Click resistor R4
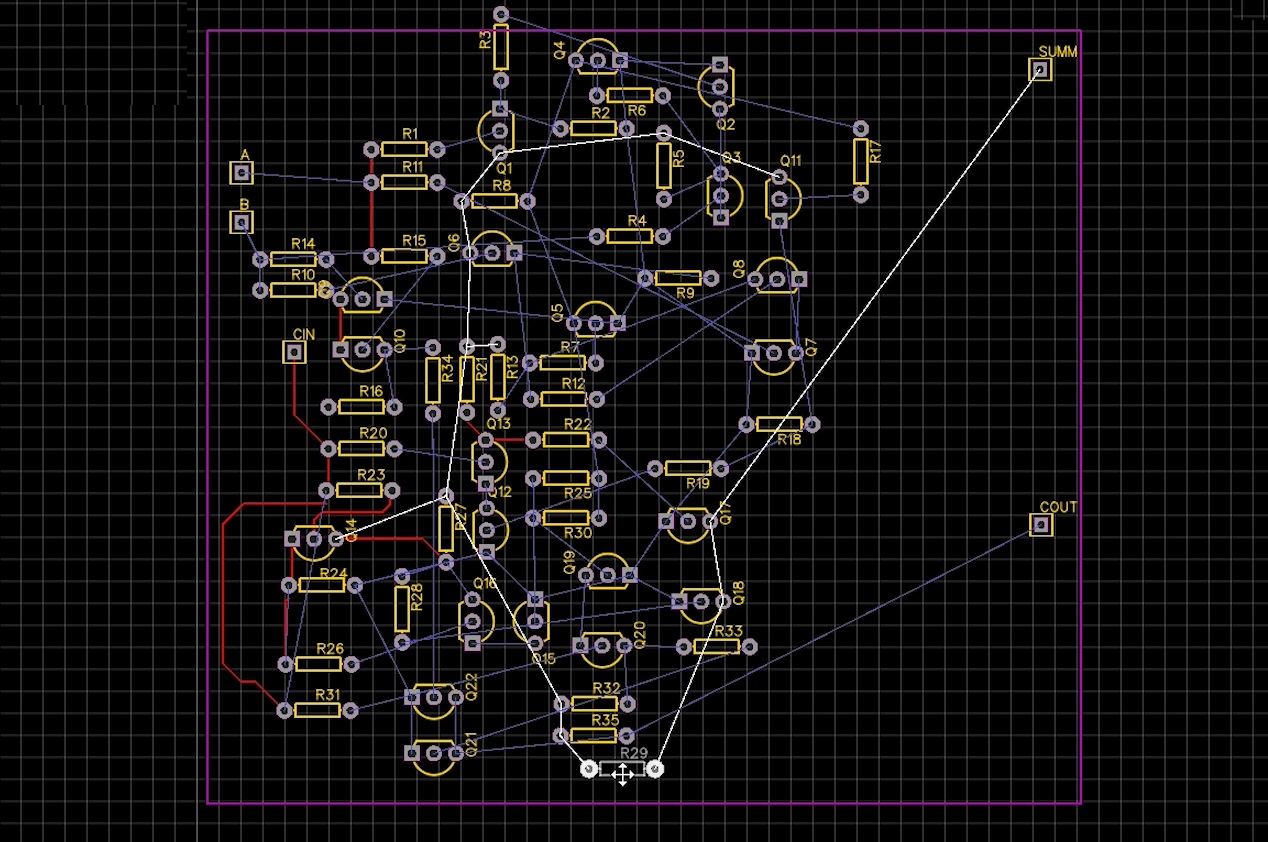This screenshot has height=842, width=1268. tap(629, 236)
